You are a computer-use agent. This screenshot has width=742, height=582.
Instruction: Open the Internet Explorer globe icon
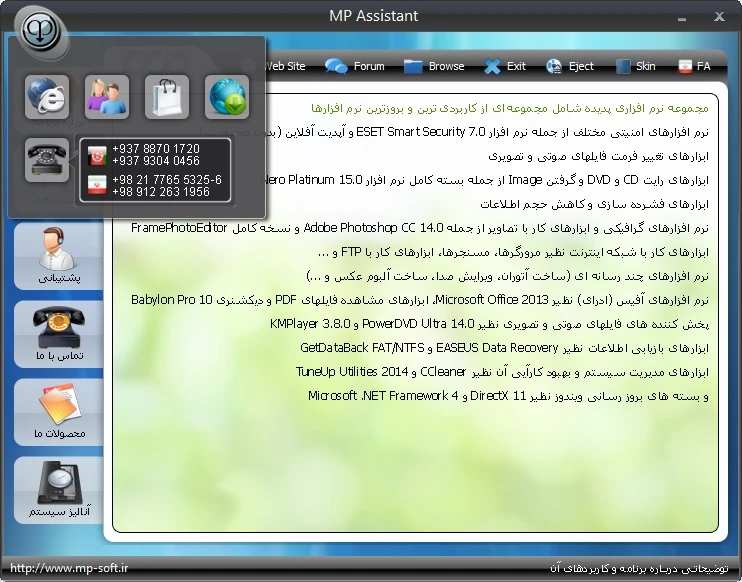[x=47, y=97]
